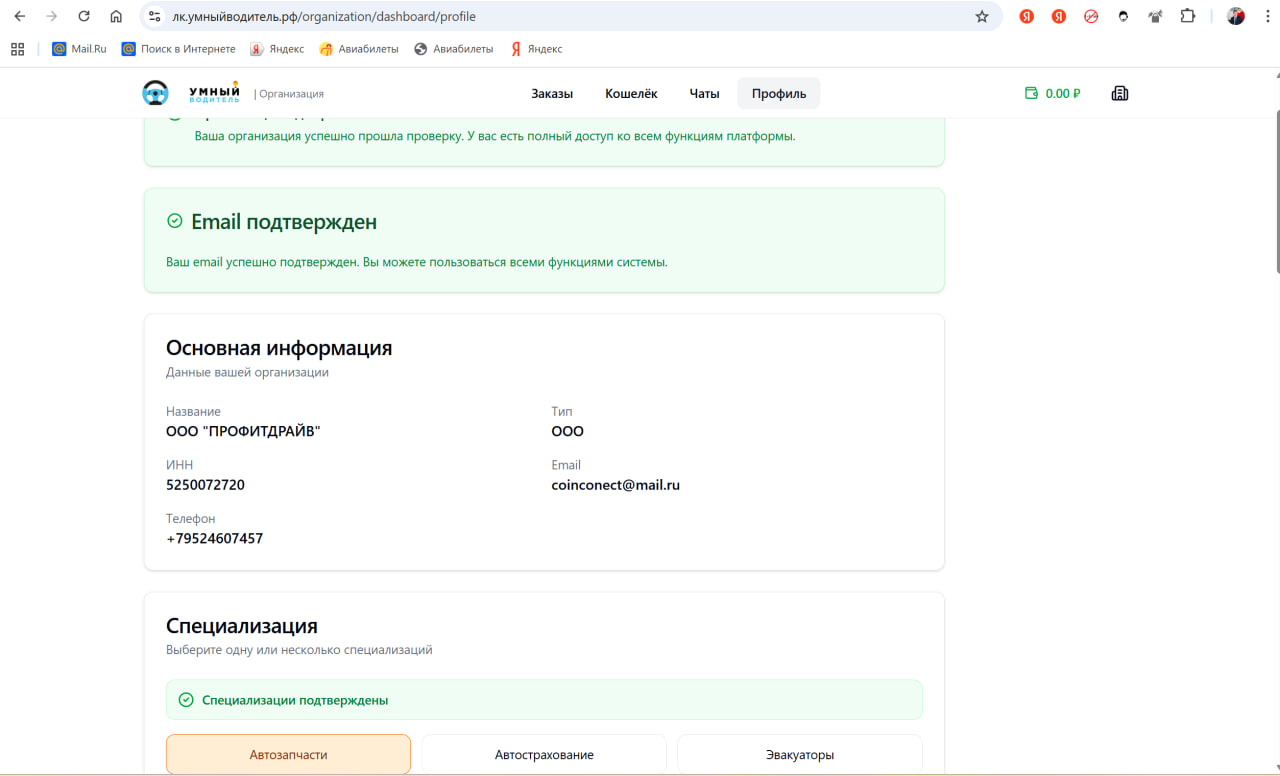This screenshot has width=1280, height=776.
Task: Select the ИНН value 5250072720
Action: [x=205, y=485]
